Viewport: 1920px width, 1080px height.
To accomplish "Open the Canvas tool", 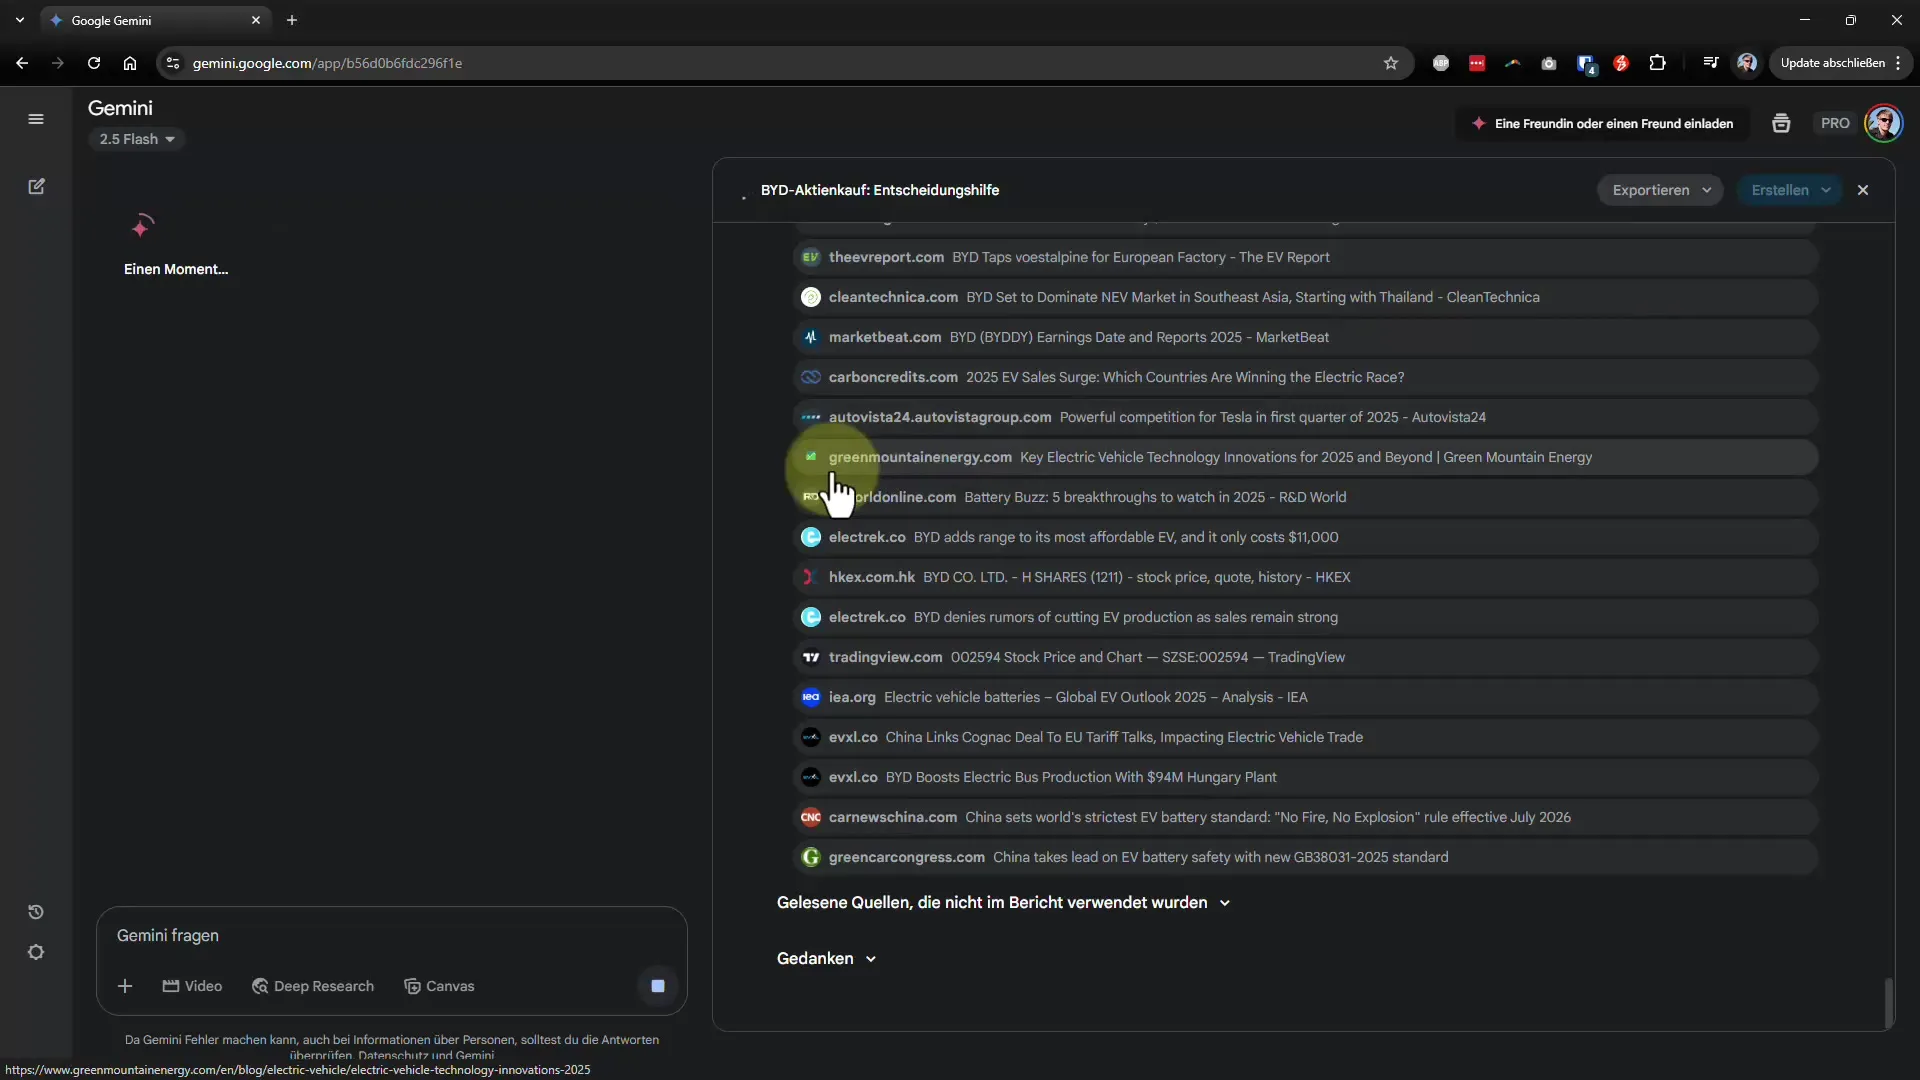I will pos(439,986).
